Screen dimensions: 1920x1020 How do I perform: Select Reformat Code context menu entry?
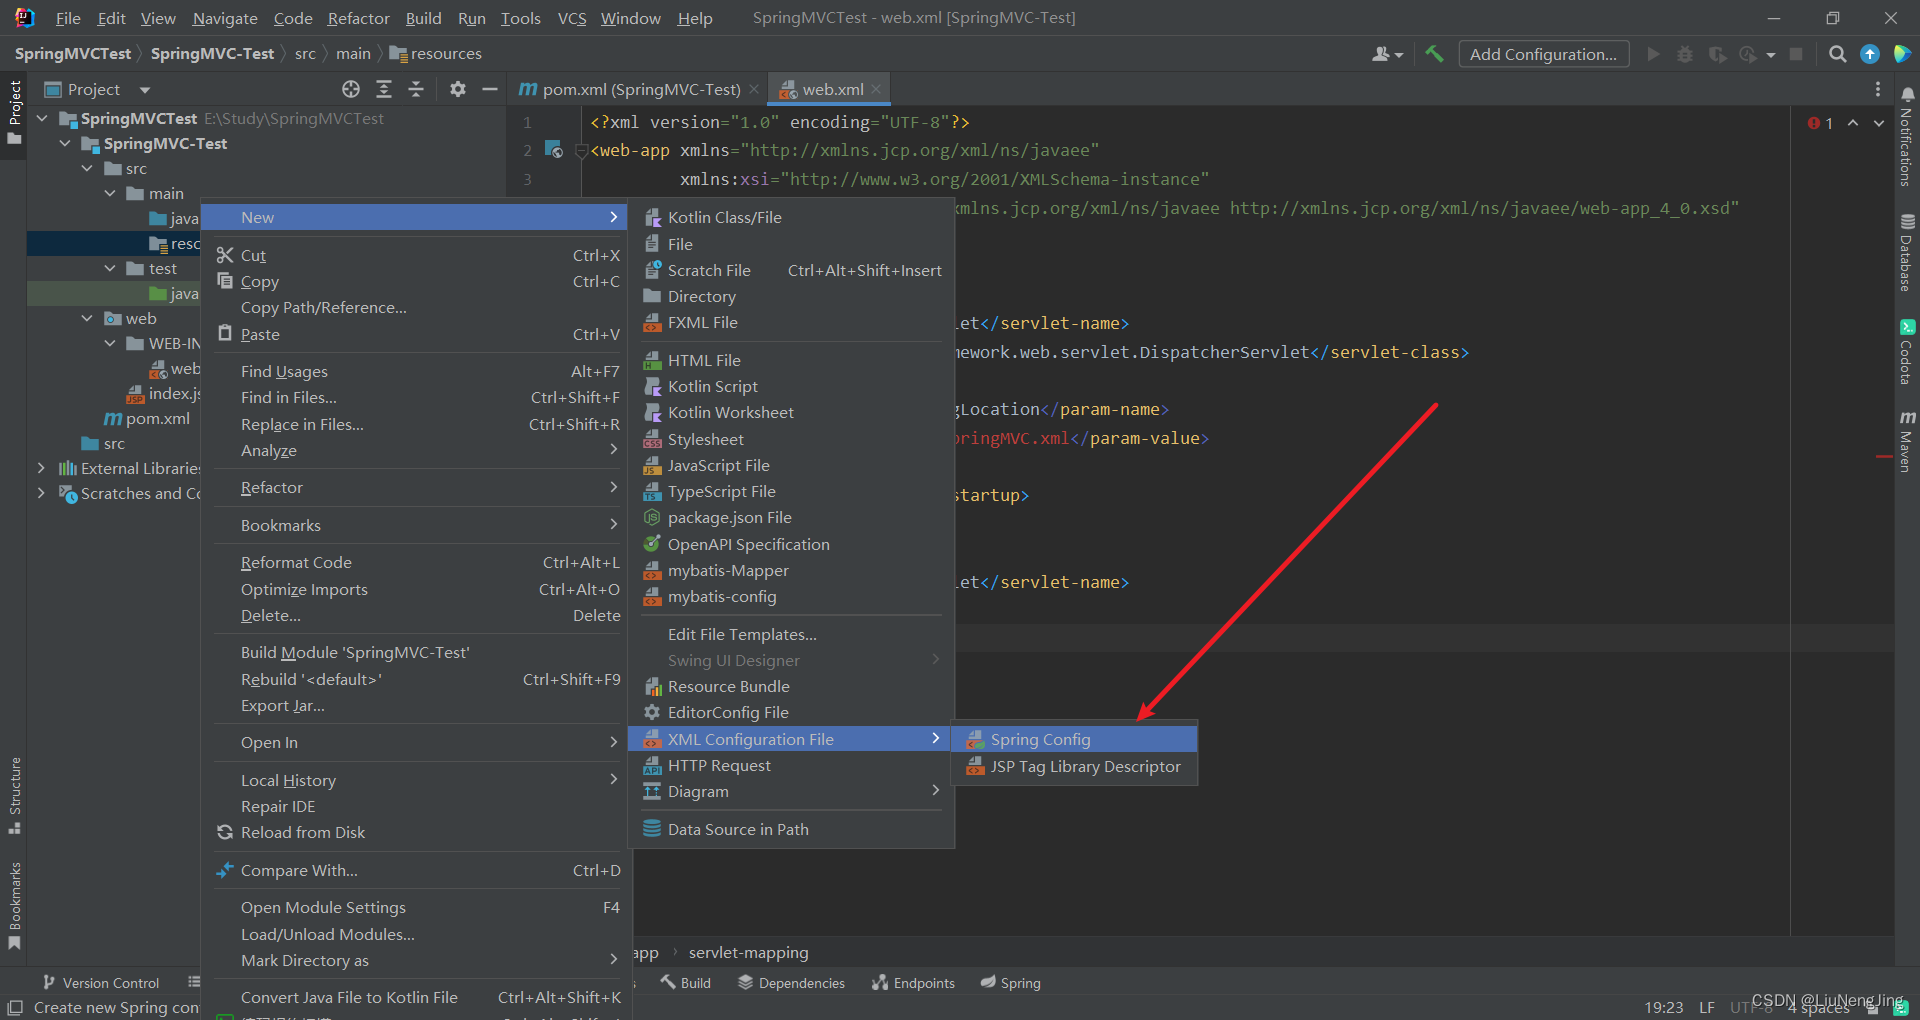pyautogui.click(x=414, y=563)
